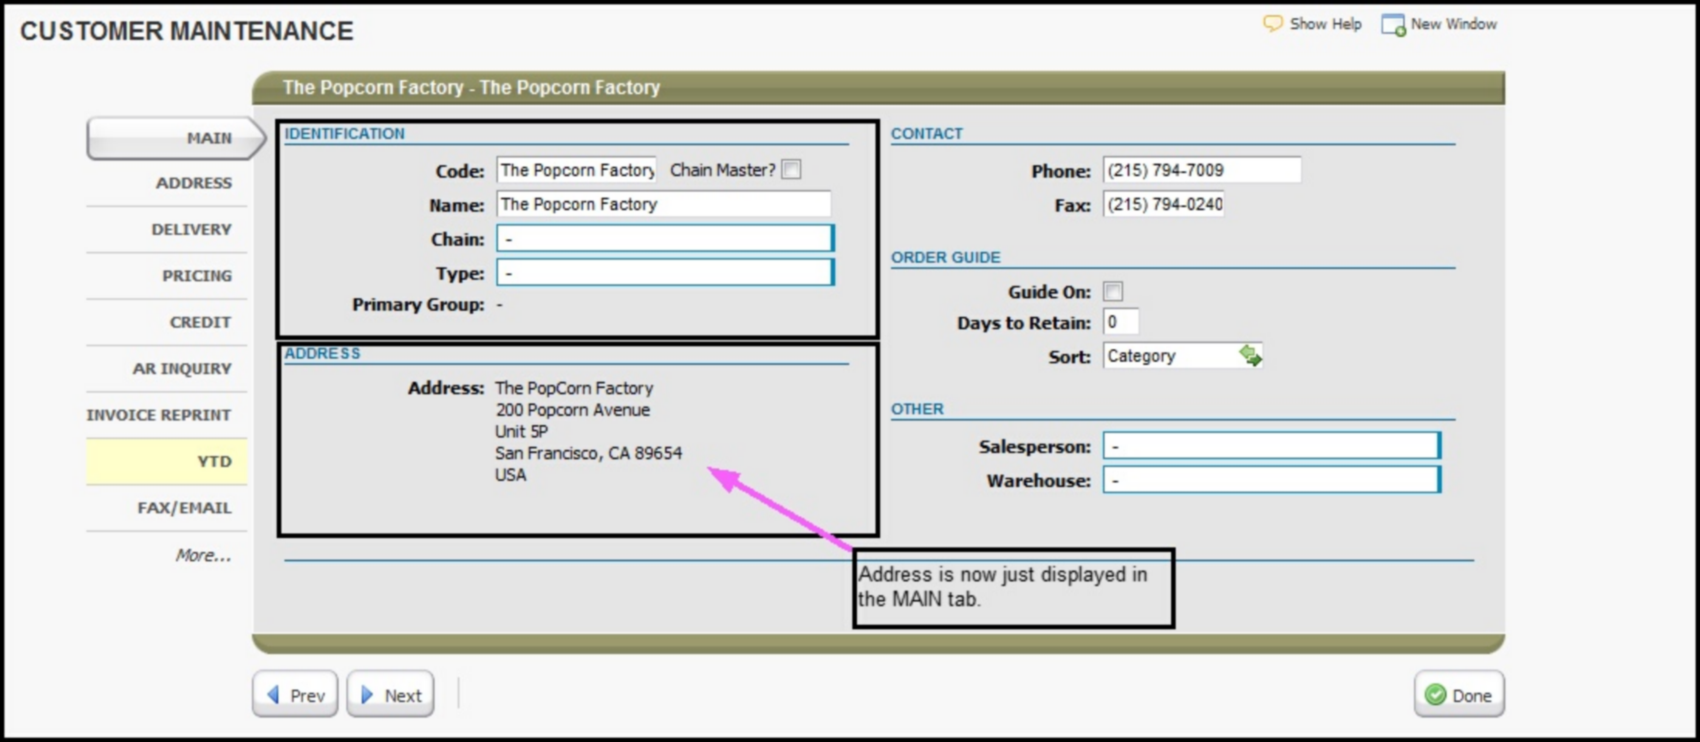Click the IDENTIFICATION section heading

344,133
